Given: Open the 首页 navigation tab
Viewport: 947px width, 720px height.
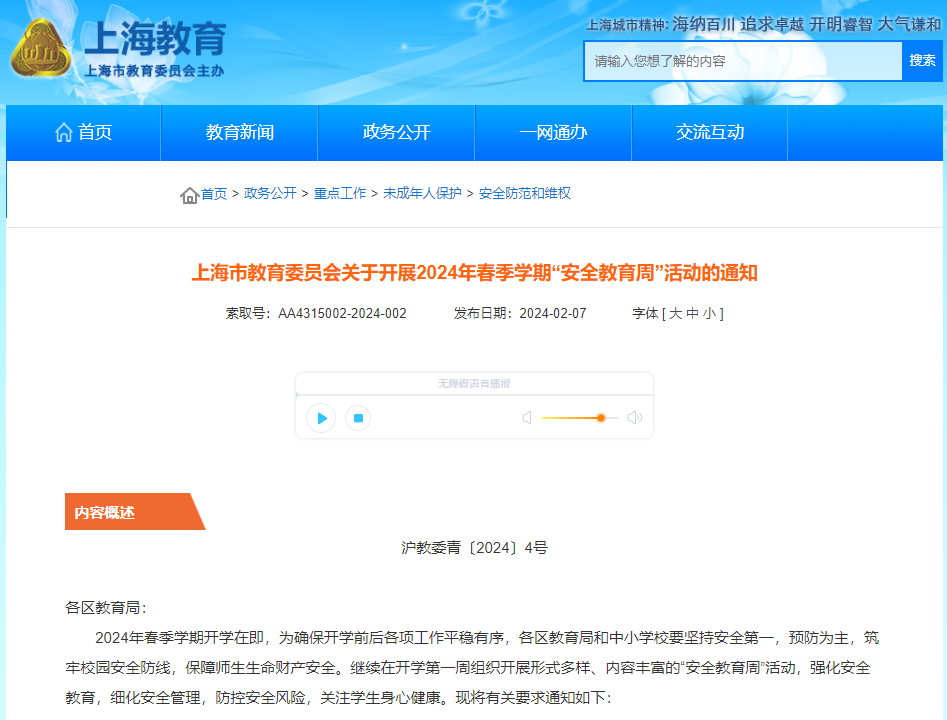Looking at the screenshot, I should tap(83, 133).
